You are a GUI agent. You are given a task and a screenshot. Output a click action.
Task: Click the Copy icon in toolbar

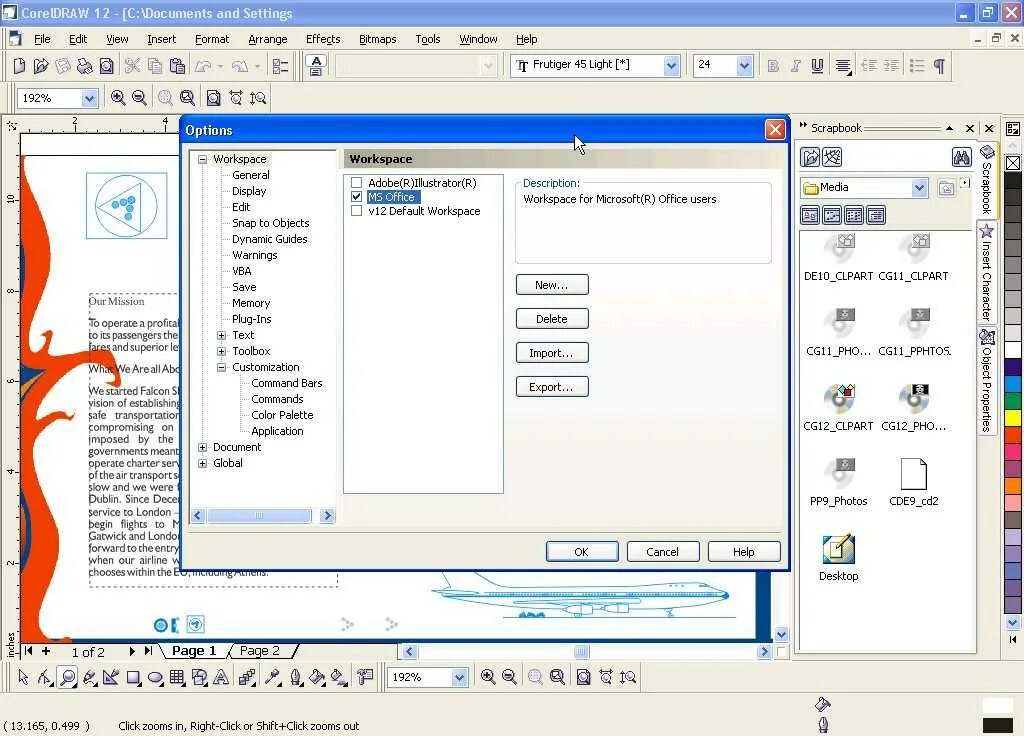pos(155,65)
